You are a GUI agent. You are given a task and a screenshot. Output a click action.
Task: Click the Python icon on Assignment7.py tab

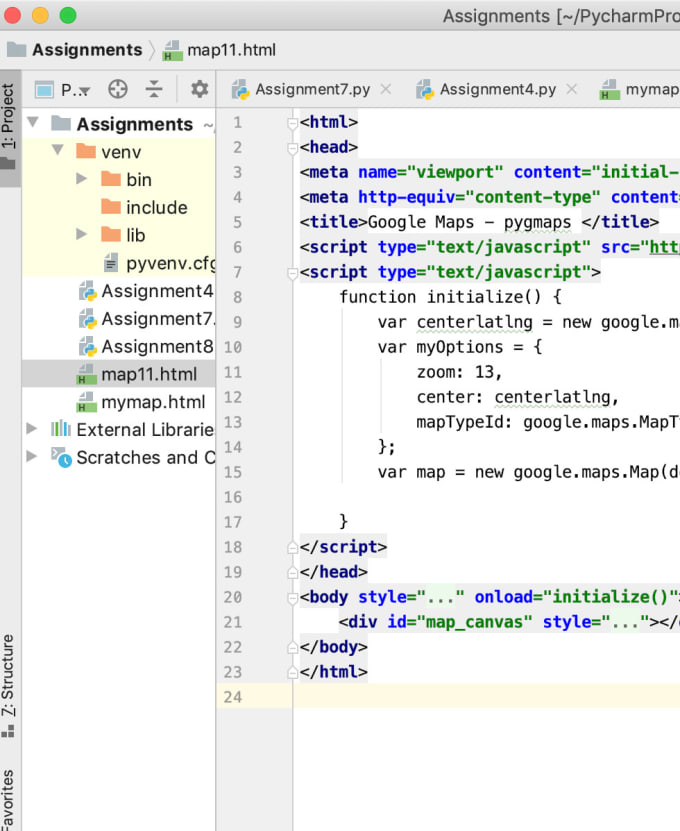(240, 90)
